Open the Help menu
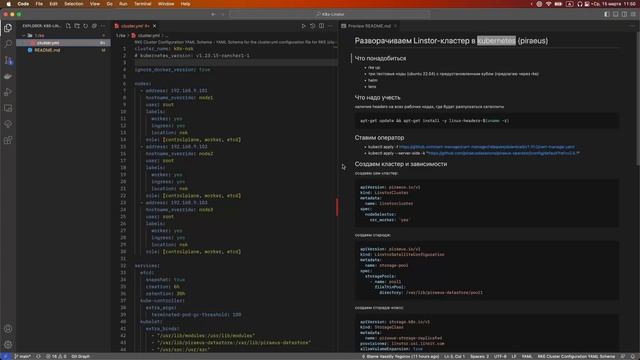 click(186, 4)
